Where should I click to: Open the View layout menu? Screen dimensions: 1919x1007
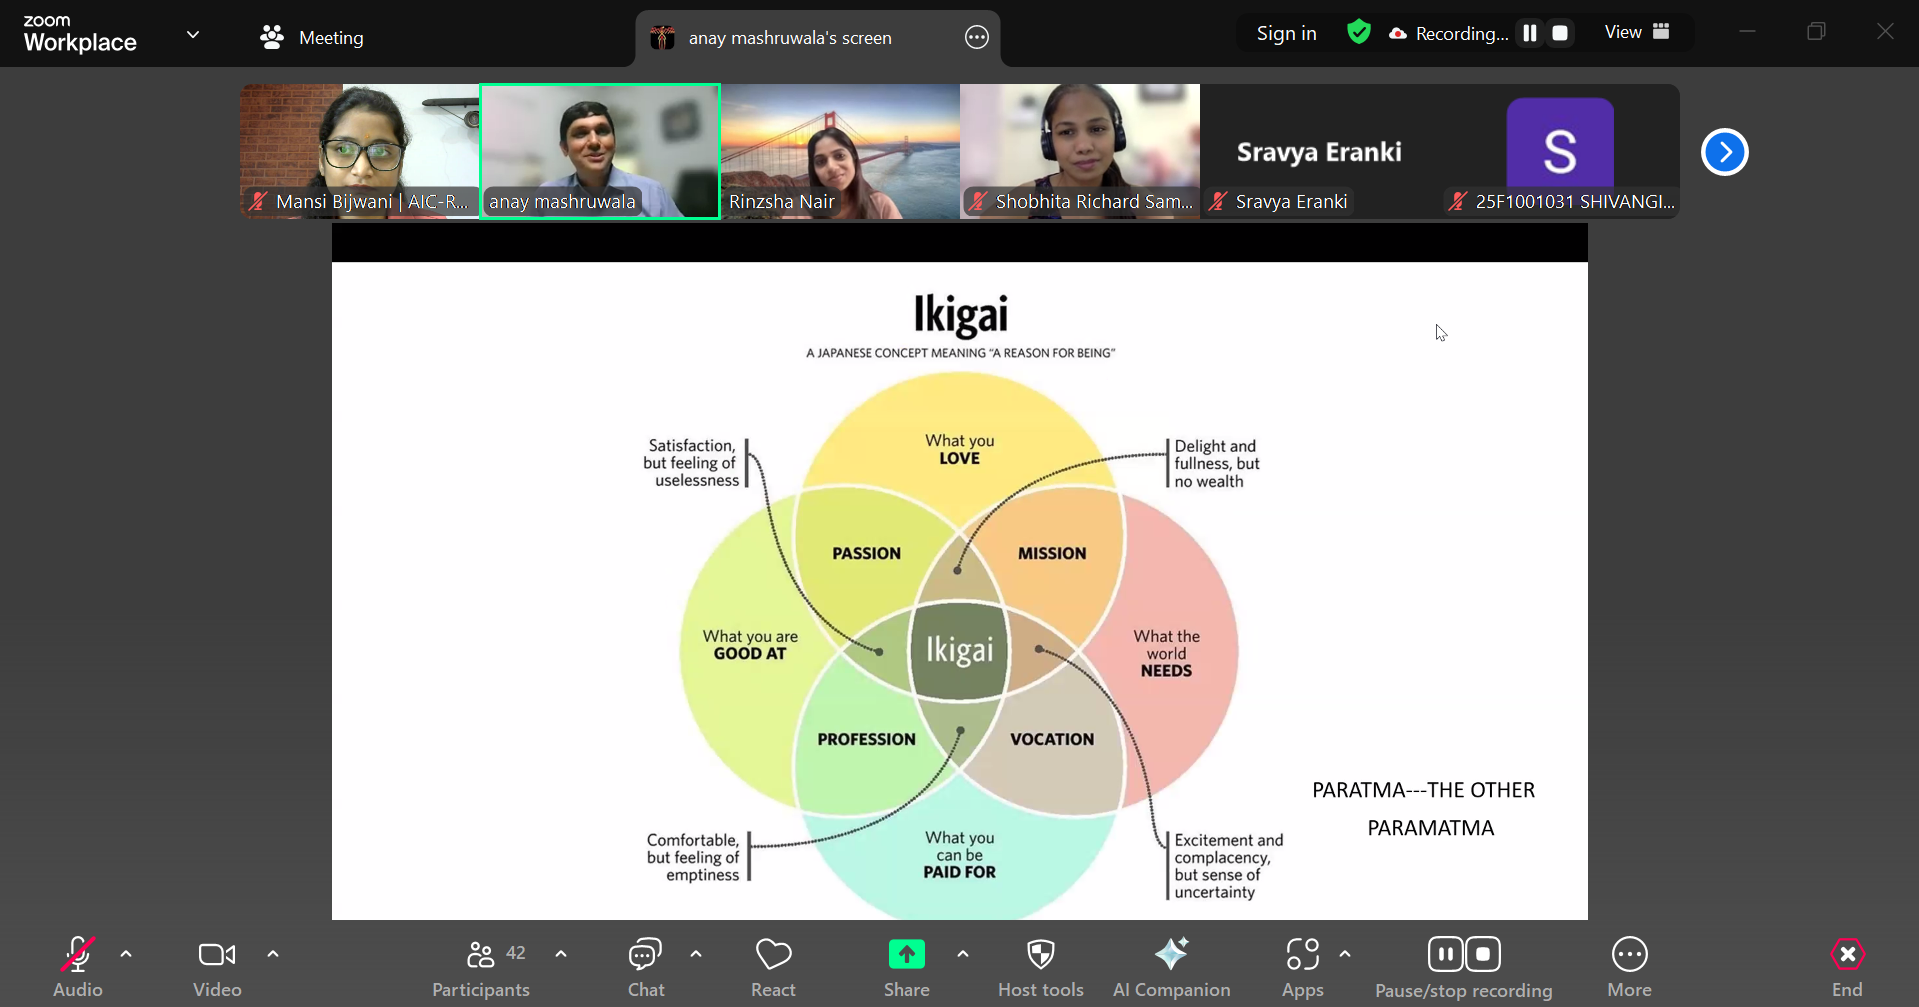1636,32
